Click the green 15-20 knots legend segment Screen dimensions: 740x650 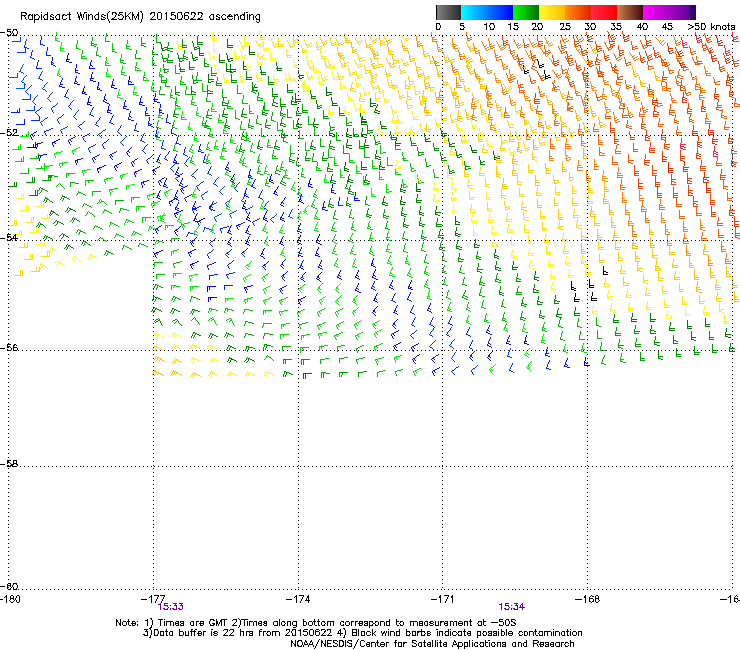click(x=526, y=12)
